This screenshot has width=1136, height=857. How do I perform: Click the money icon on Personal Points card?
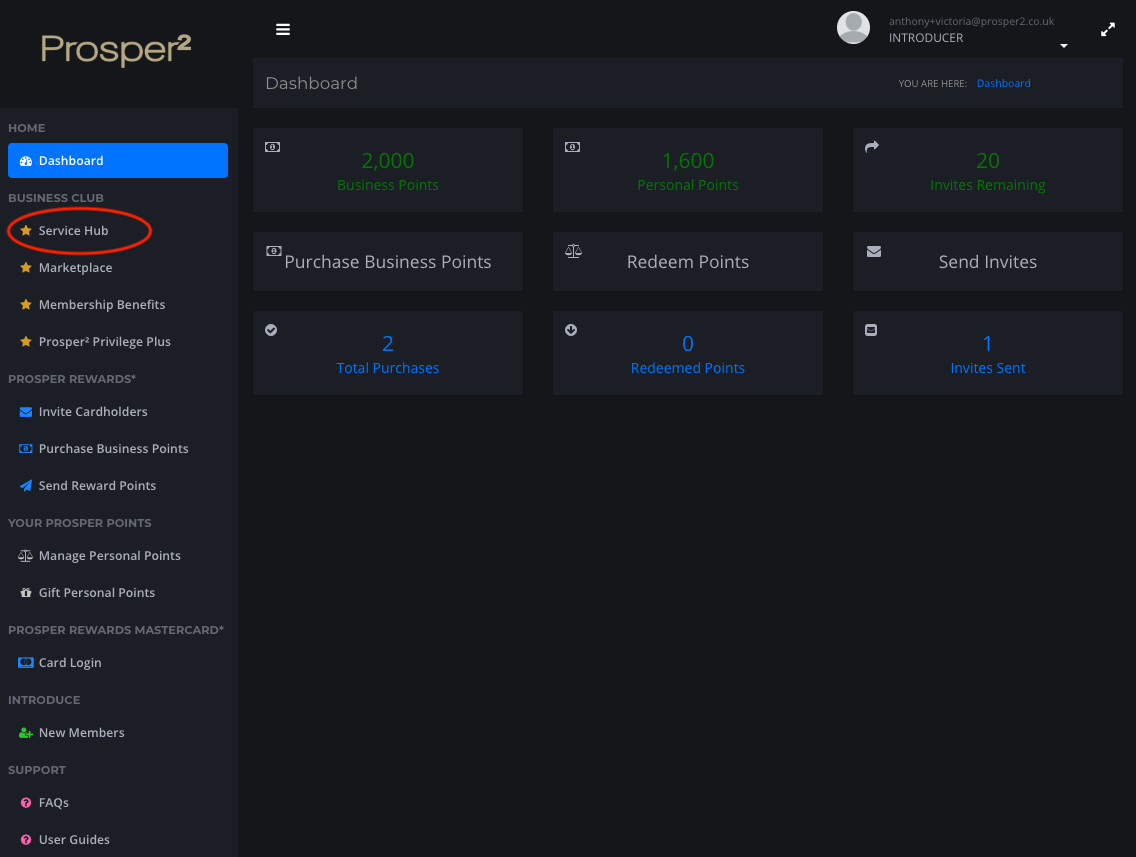[x=572, y=147]
